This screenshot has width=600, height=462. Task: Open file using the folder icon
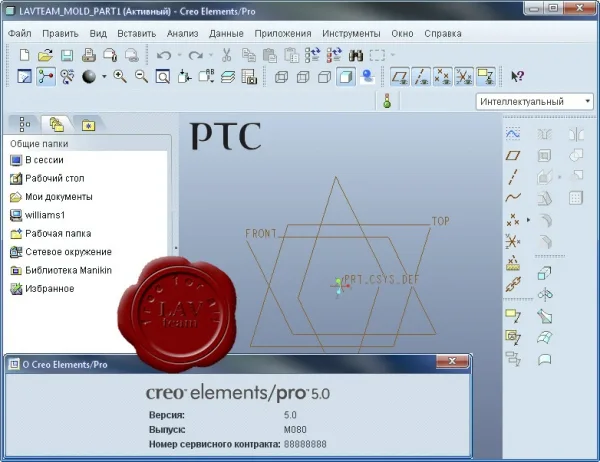(x=45, y=56)
